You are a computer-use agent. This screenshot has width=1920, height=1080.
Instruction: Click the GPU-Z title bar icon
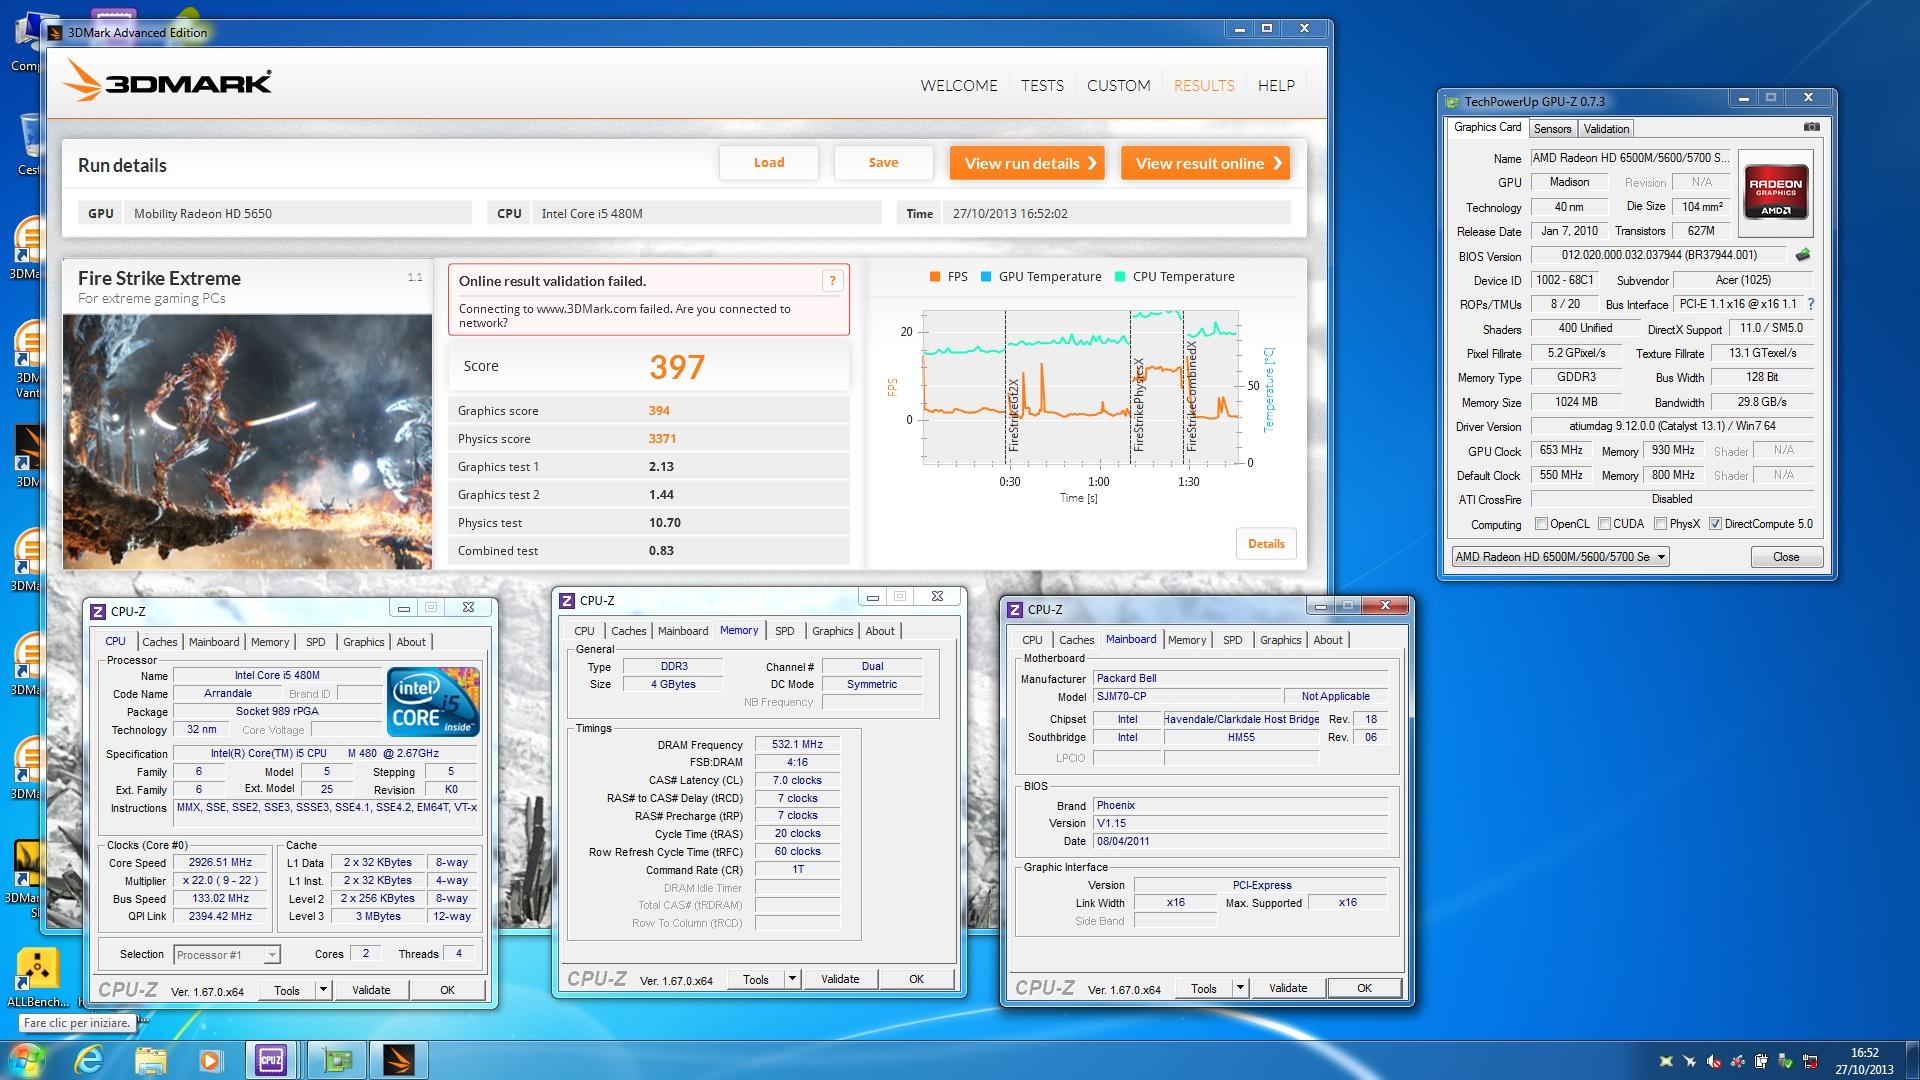[1452, 101]
